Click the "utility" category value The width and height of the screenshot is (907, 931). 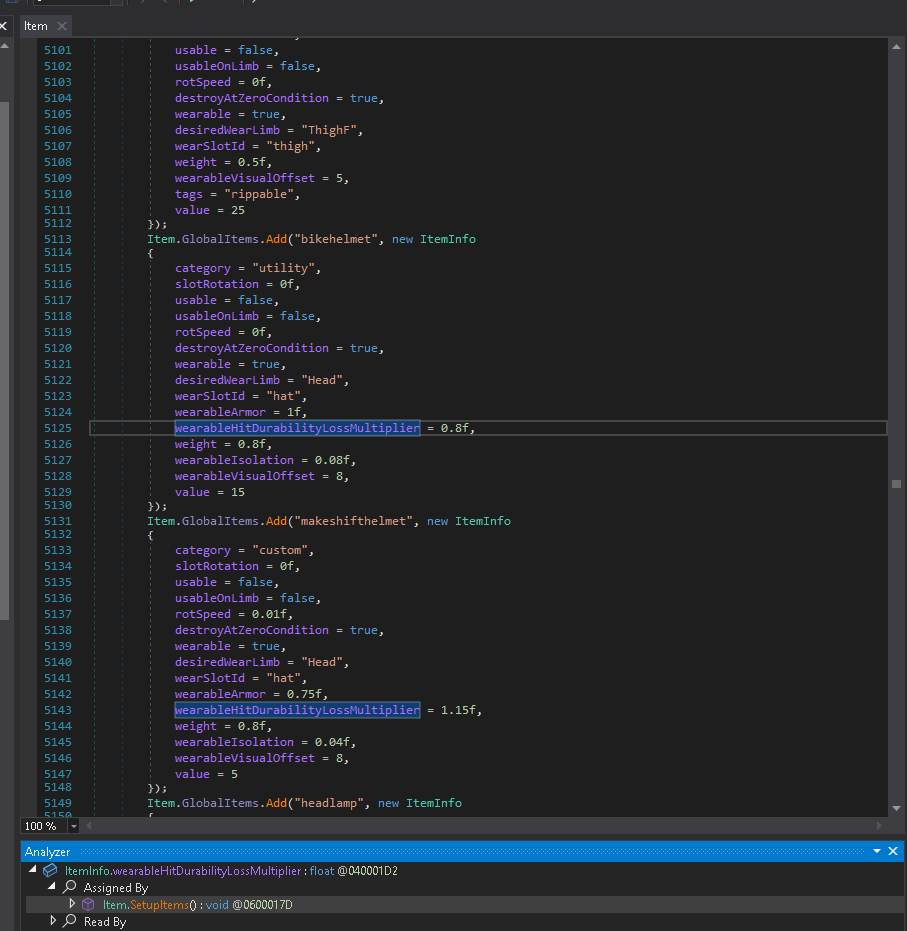(x=284, y=268)
